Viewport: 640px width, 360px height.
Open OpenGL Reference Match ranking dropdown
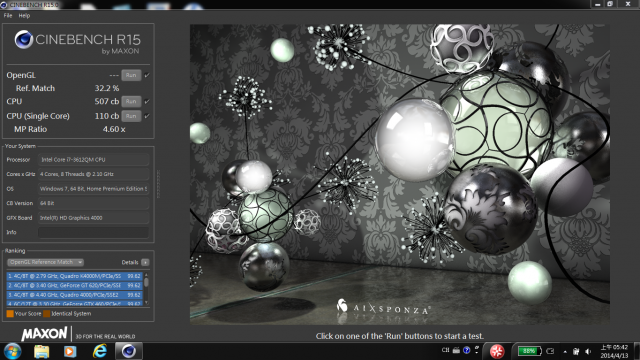(x=45, y=262)
